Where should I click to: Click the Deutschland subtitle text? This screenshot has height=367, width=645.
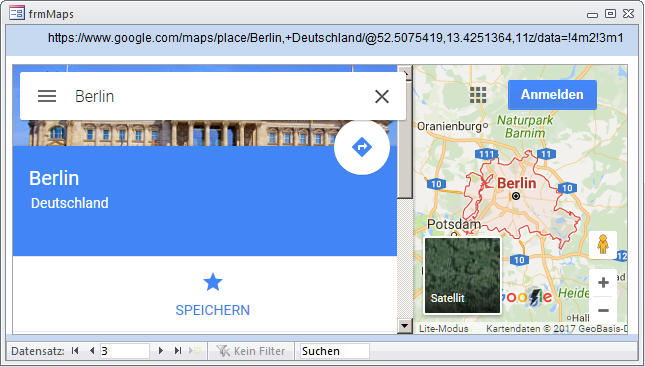[70, 203]
